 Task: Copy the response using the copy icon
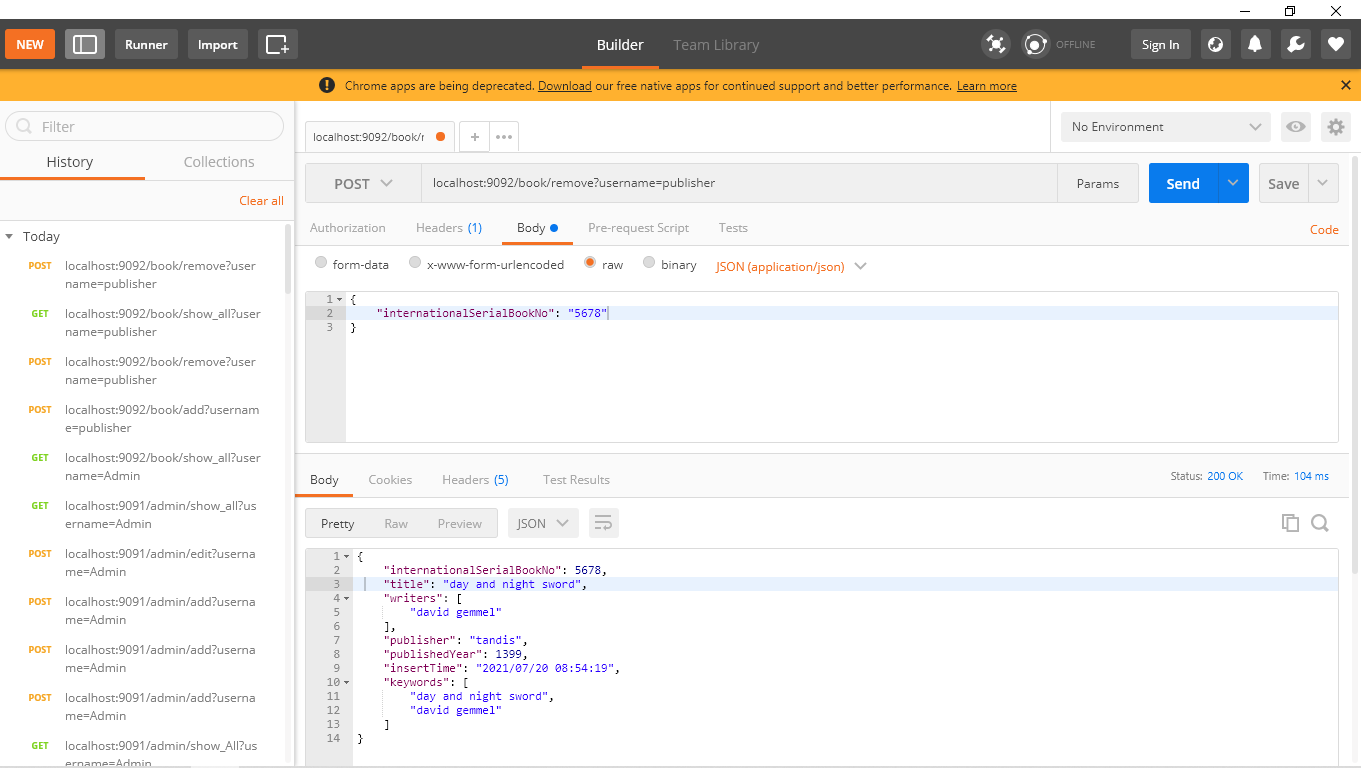point(1290,522)
